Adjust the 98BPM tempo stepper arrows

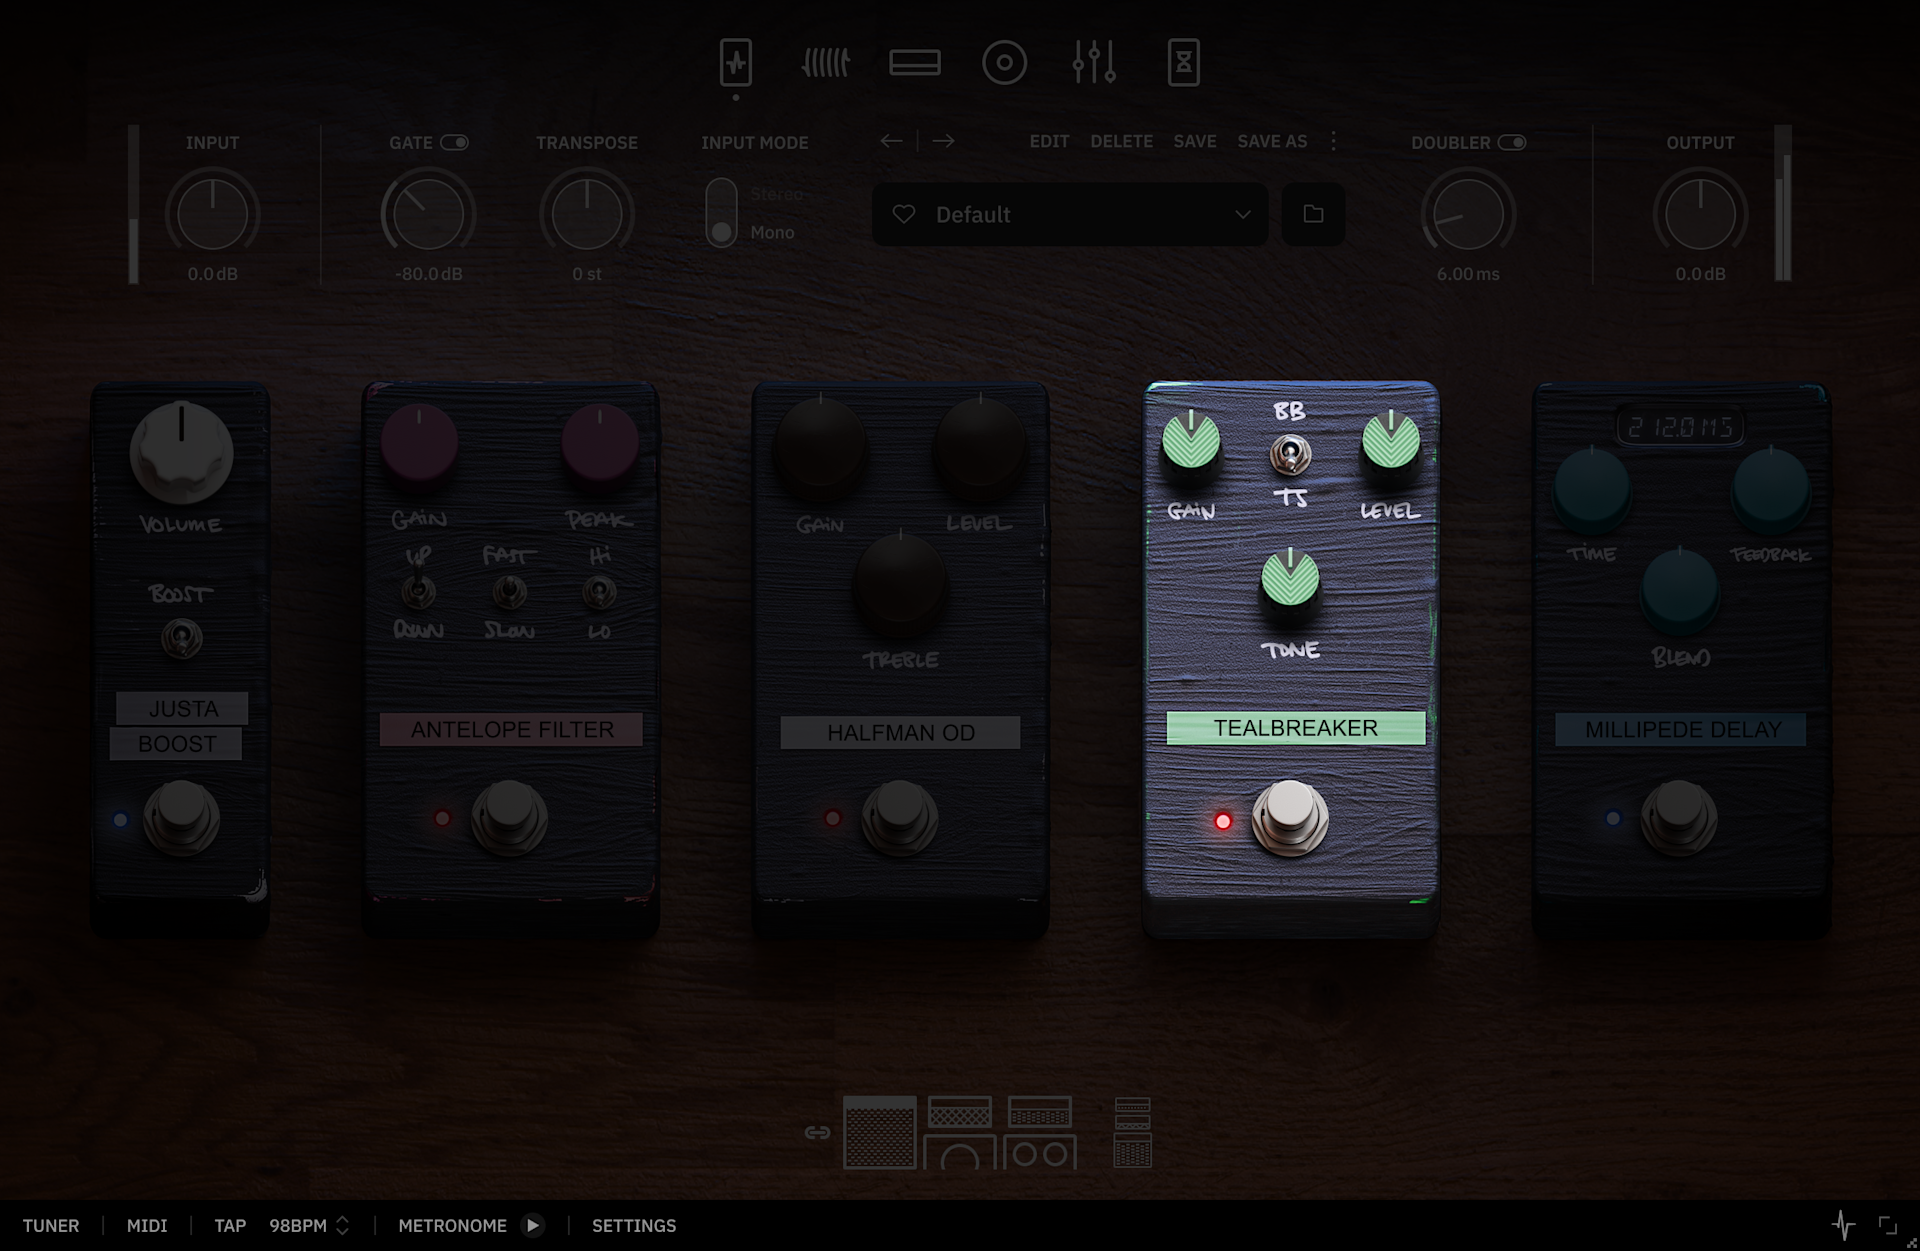[x=342, y=1225]
